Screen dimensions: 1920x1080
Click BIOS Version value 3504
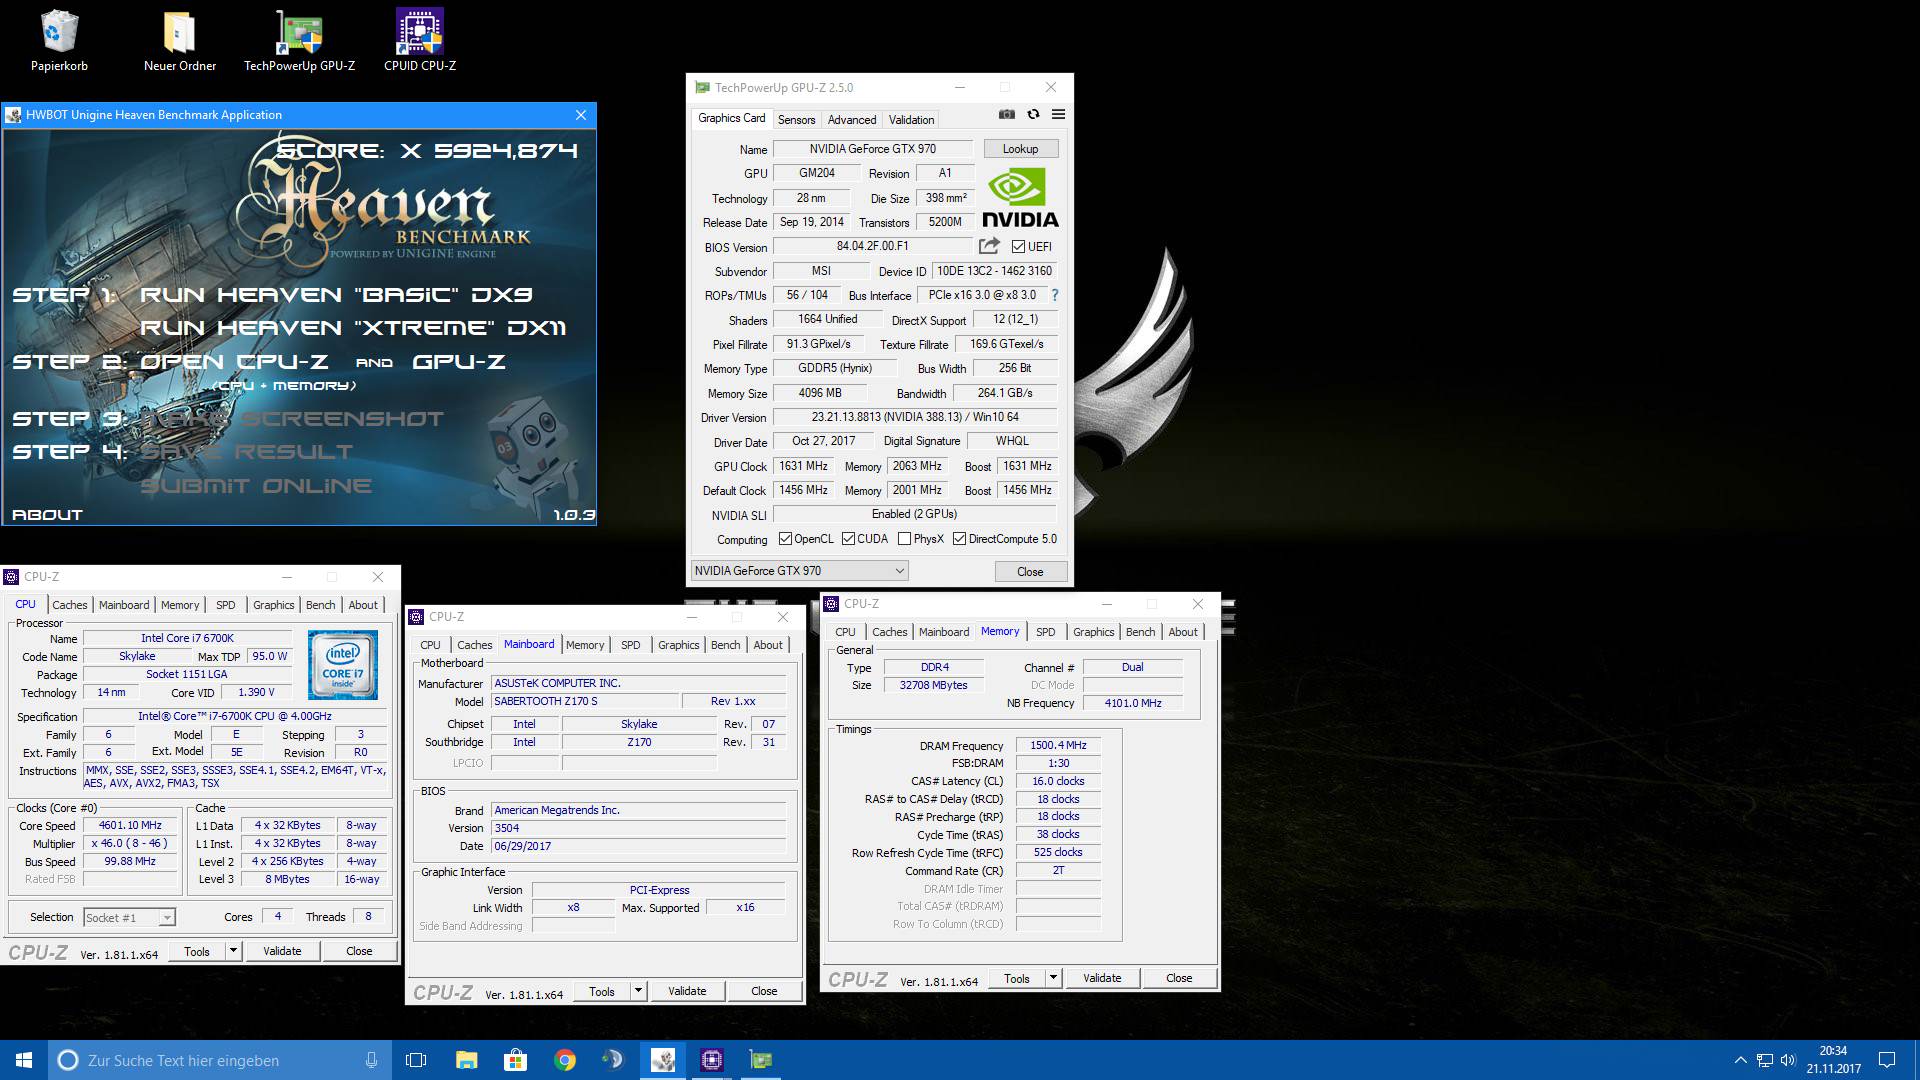(638, 828)
